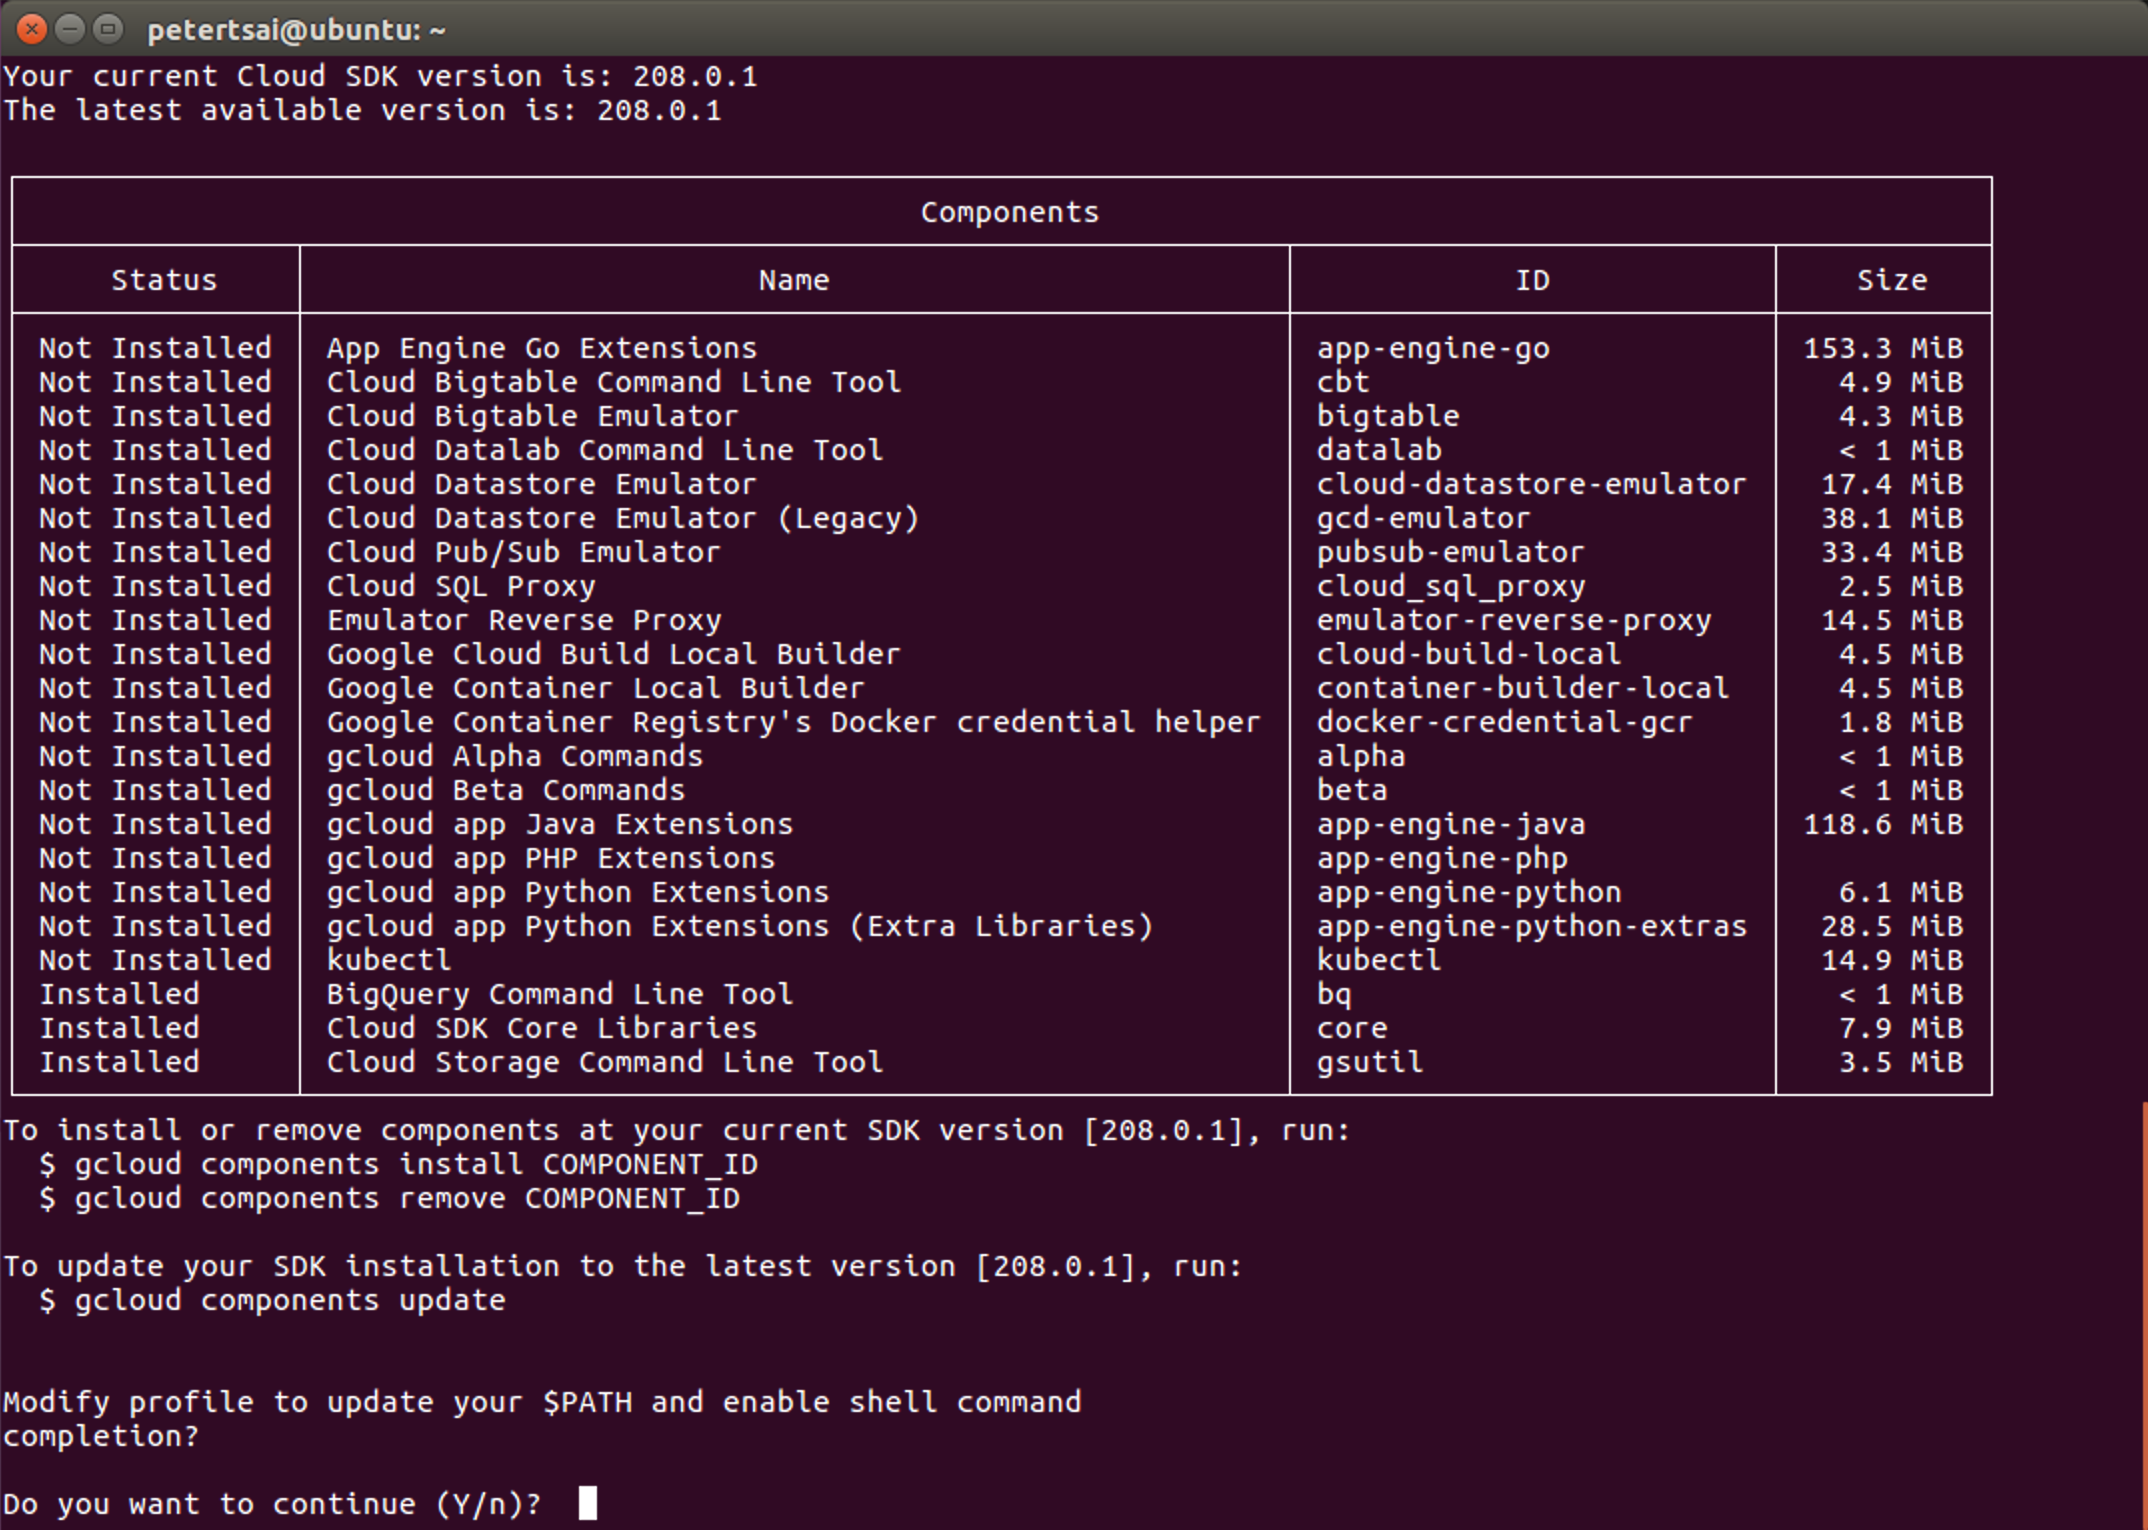2148x1530 pixels.
Task: Click the Components table title
Action: [x=1009, y=212]
